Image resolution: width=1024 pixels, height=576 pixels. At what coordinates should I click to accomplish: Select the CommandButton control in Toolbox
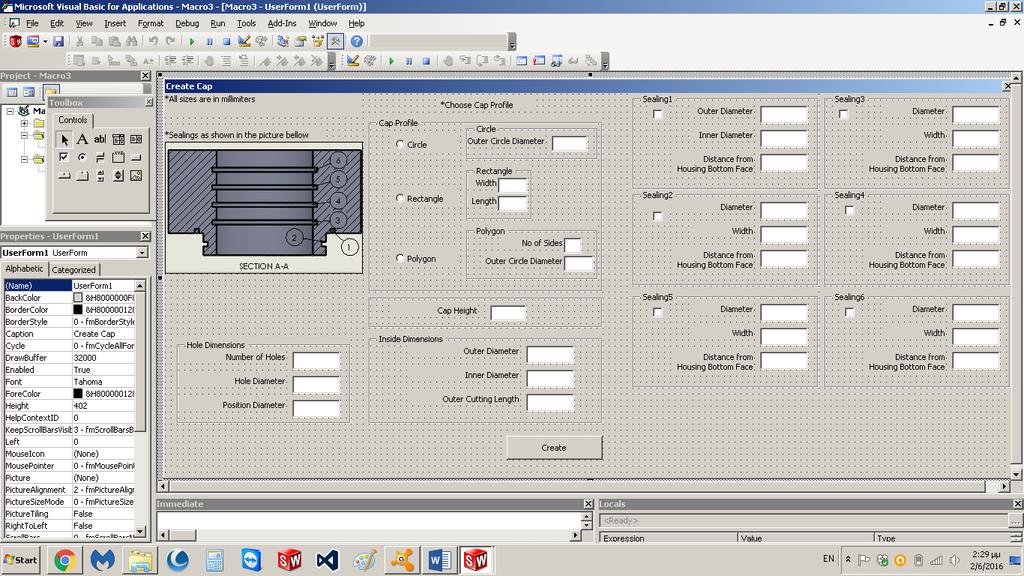click(x=136, y=157)
